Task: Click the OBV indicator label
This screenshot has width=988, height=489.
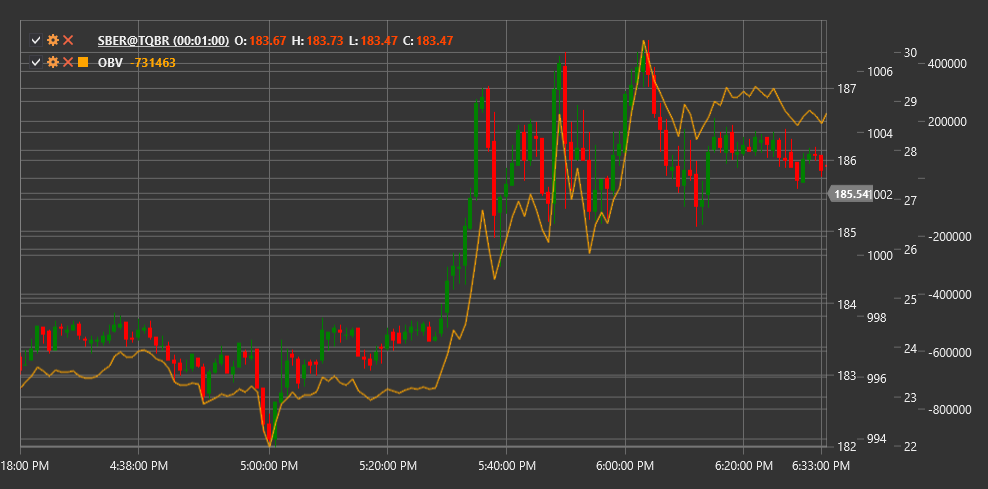Action: [x=110, y=63]
